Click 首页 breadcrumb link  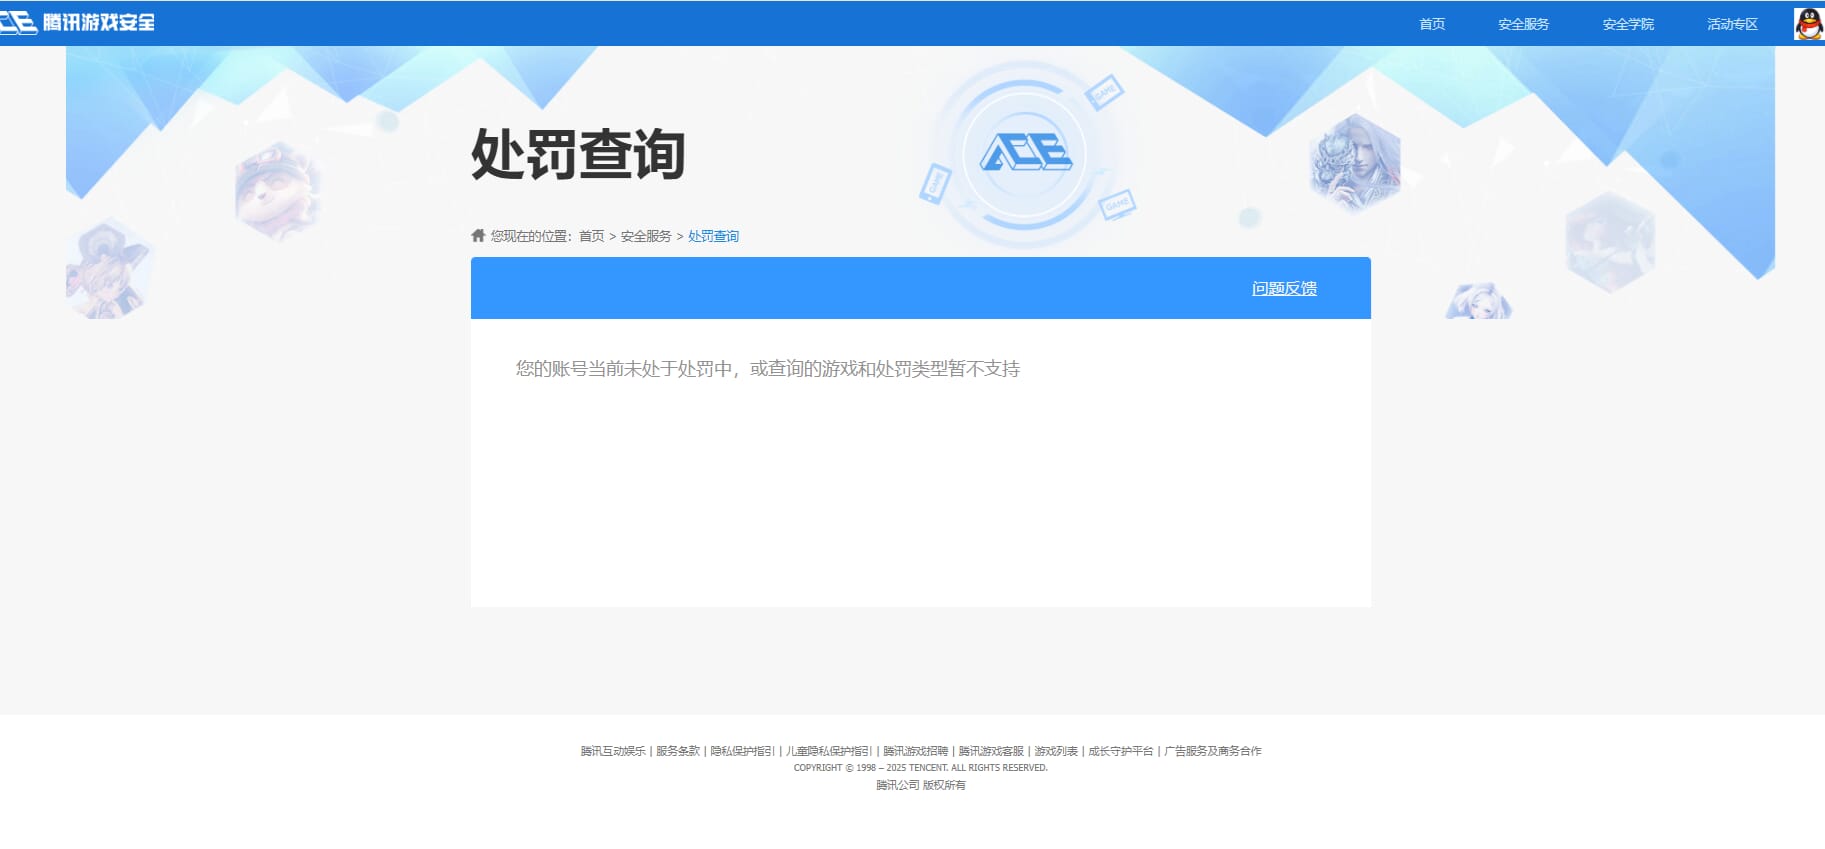point(592,236)
